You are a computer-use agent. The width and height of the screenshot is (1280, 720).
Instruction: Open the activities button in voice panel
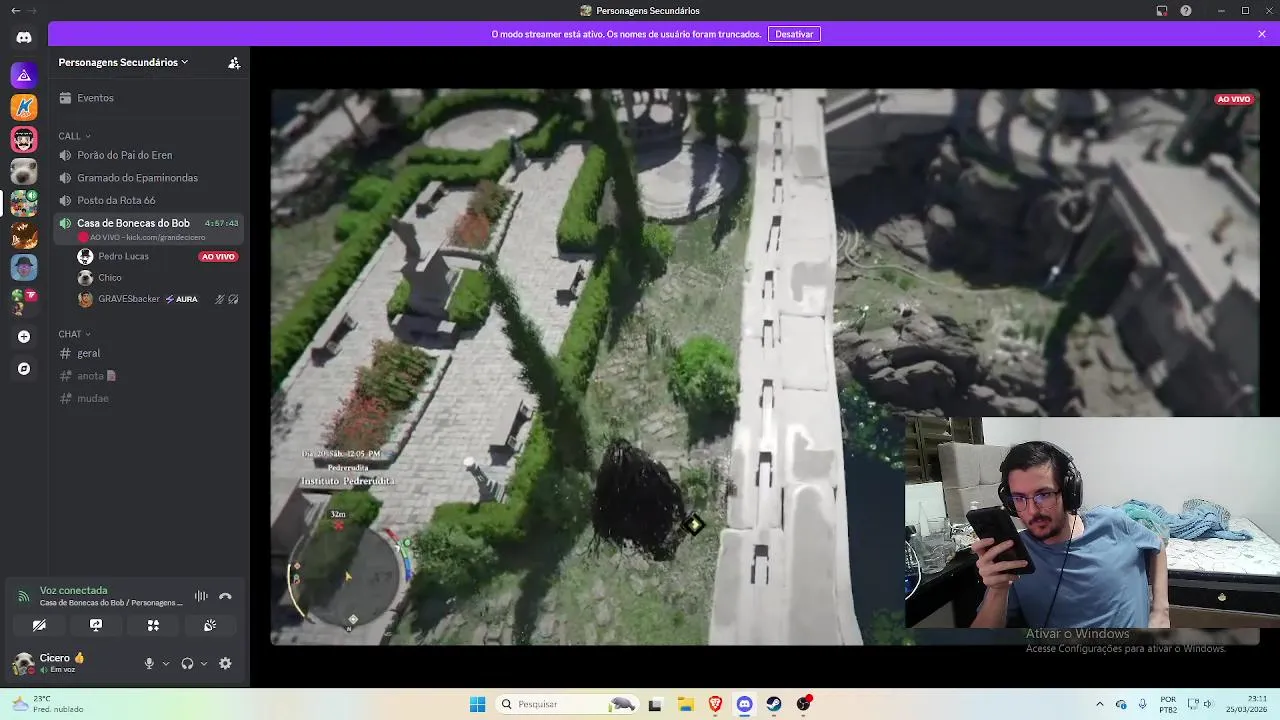(x=153, y=625)
